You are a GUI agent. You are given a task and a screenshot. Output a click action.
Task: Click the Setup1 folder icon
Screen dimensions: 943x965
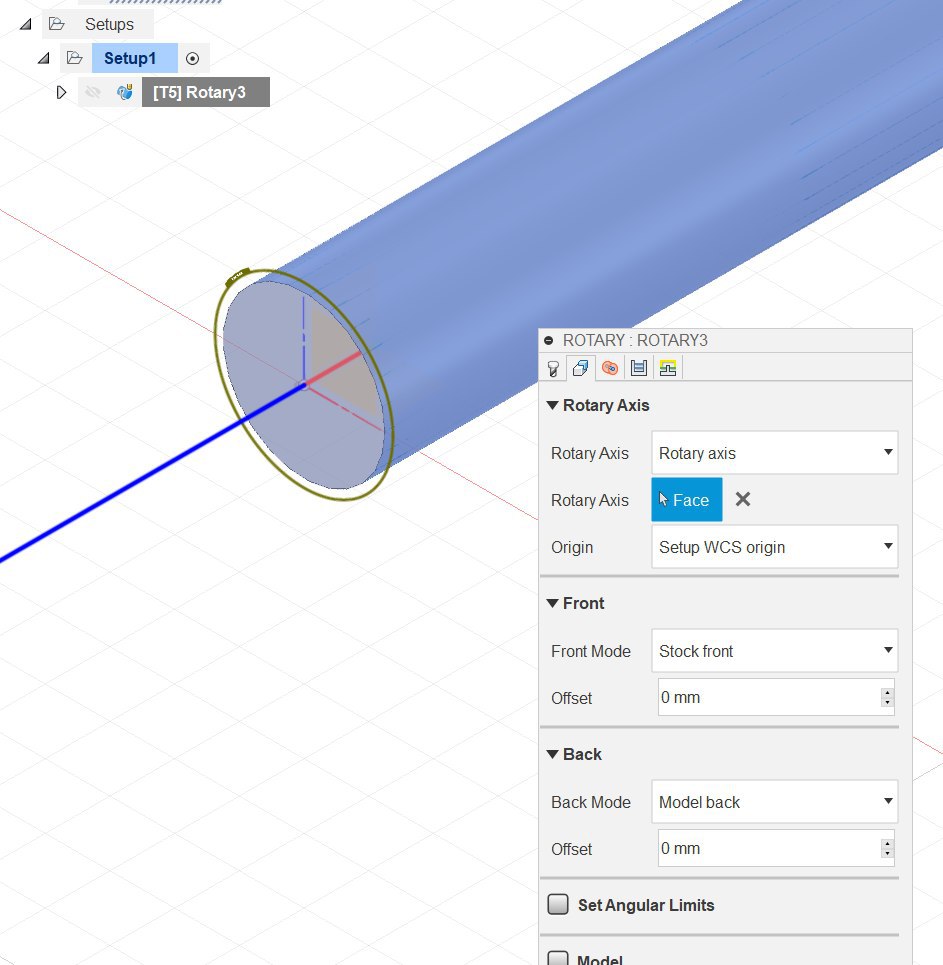[x=74, y=58]
